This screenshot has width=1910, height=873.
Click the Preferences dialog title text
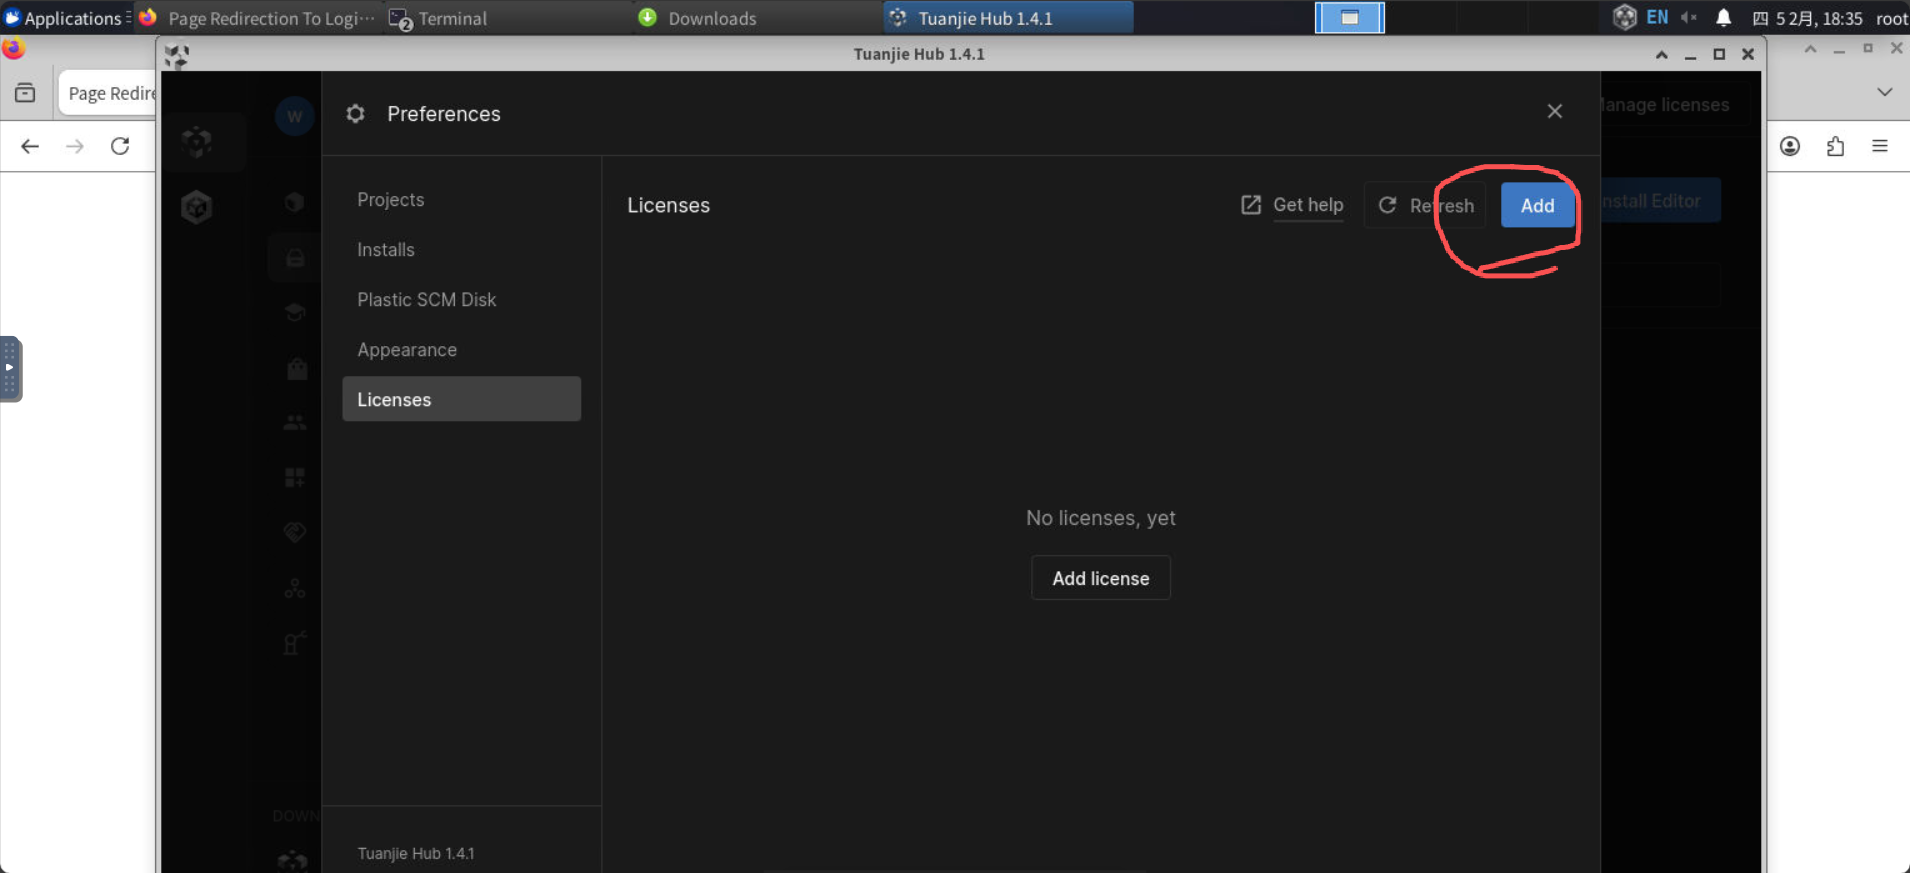tap(444, 114)
